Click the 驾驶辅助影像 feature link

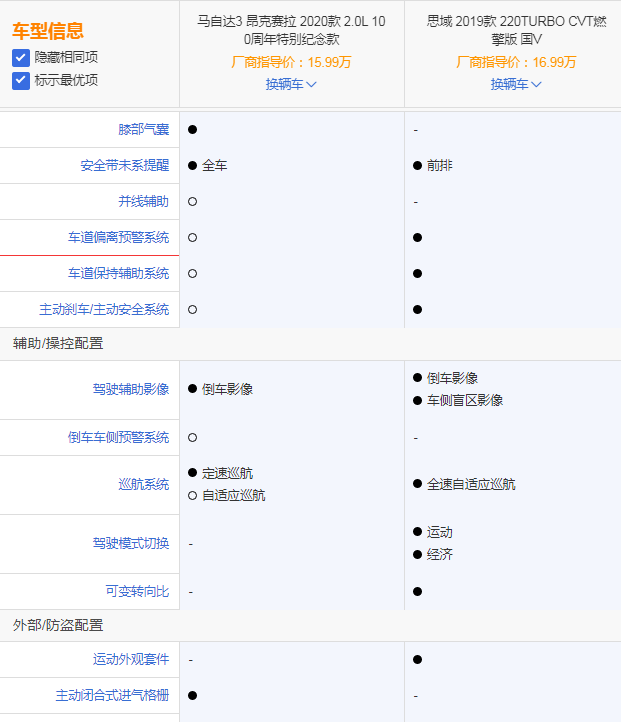(130, 390)
